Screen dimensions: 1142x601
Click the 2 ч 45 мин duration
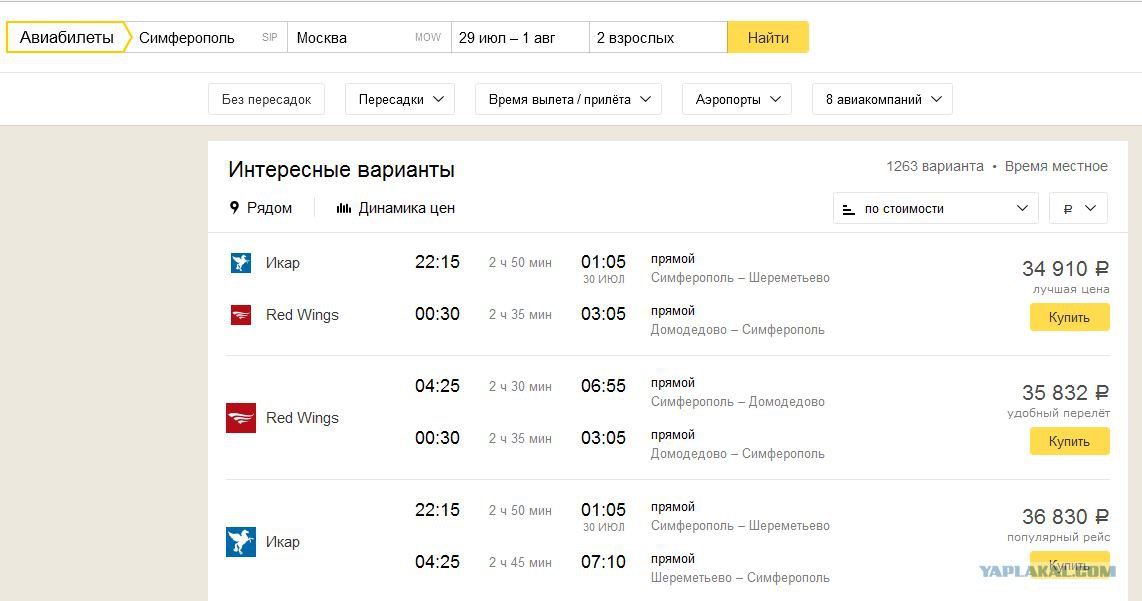pos(520,562)
